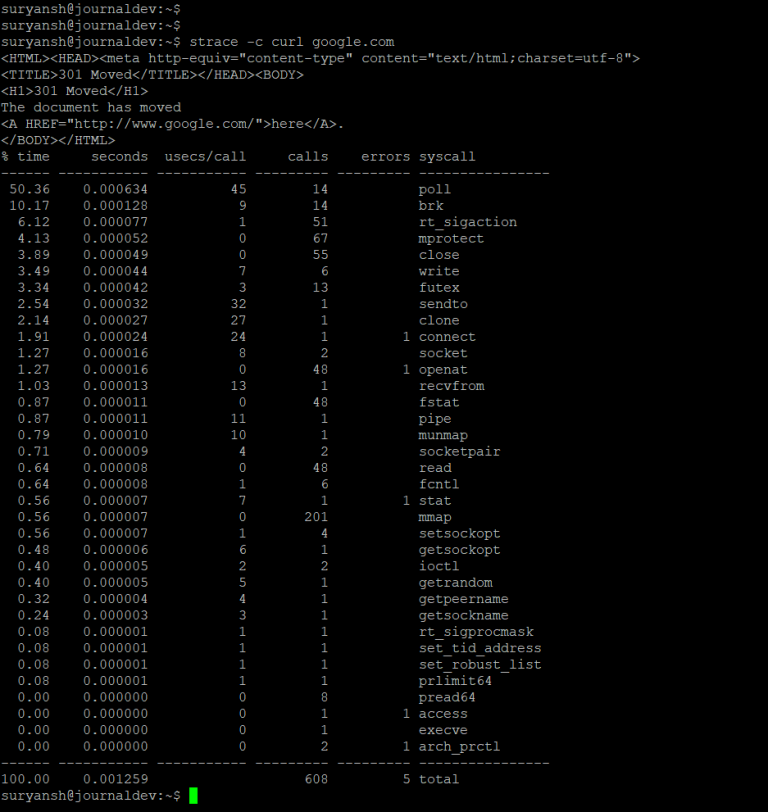Screen dimensions: 768x812
Task: Click the http://www.google.com/ URL in the HTML output
Action: coord(171,124)
